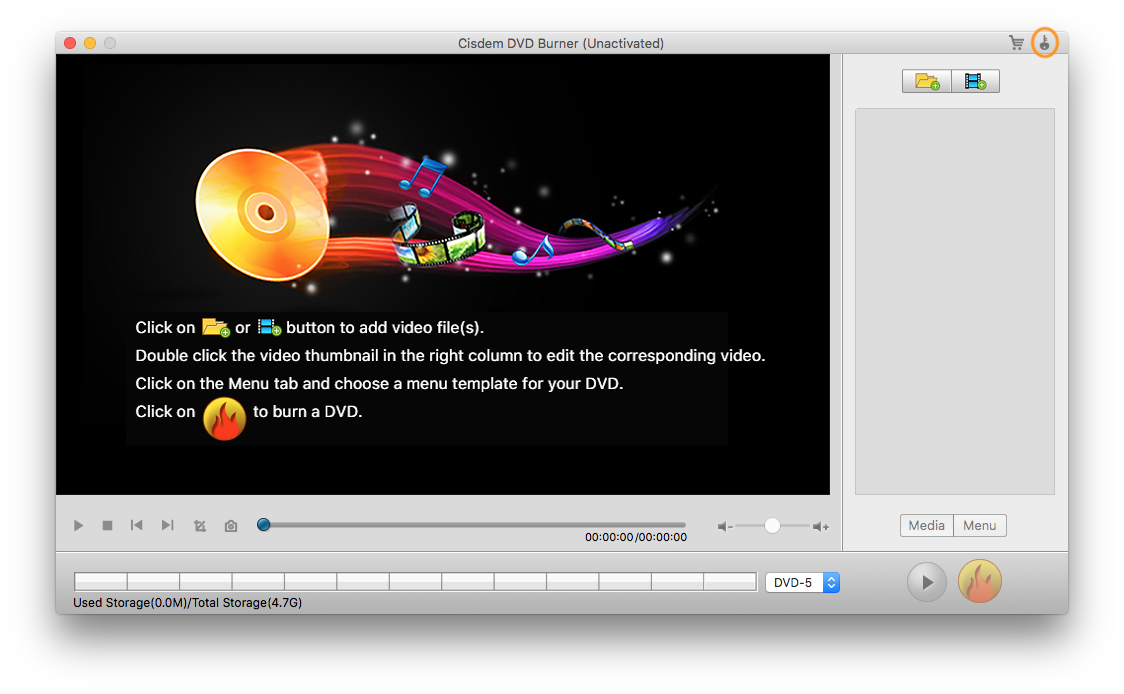The height and width of the screenshot is (694, 1124).
Task: Preview the DVD with the round play button
Action: (x=927, y=581)
